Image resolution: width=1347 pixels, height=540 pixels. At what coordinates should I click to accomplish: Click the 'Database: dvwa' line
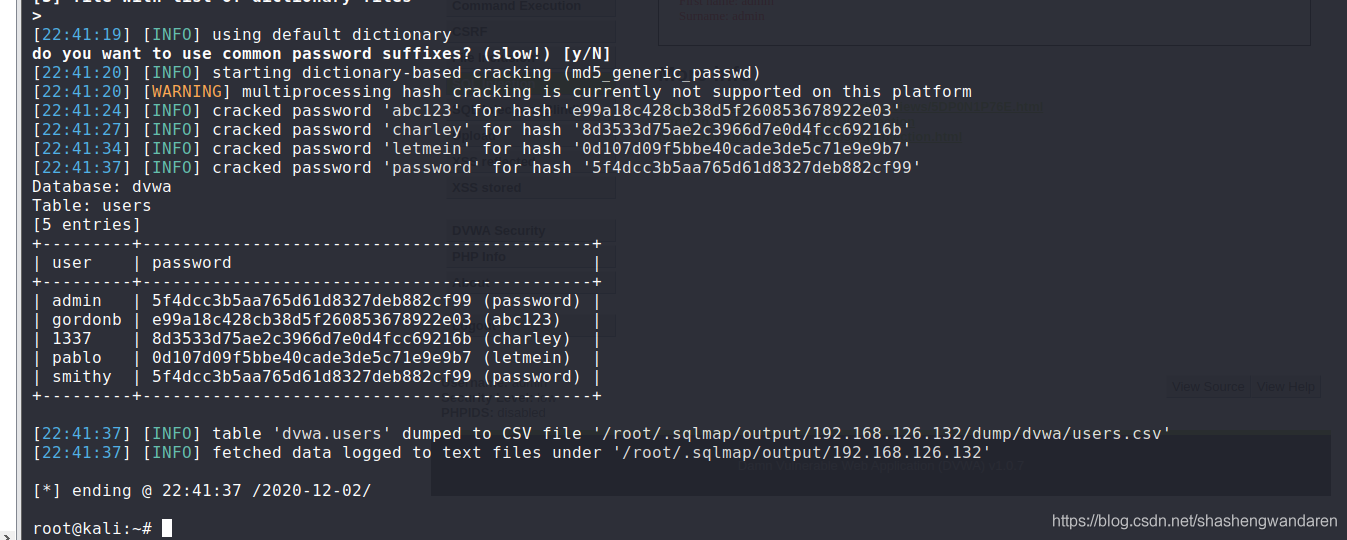(x=102, y=187)
